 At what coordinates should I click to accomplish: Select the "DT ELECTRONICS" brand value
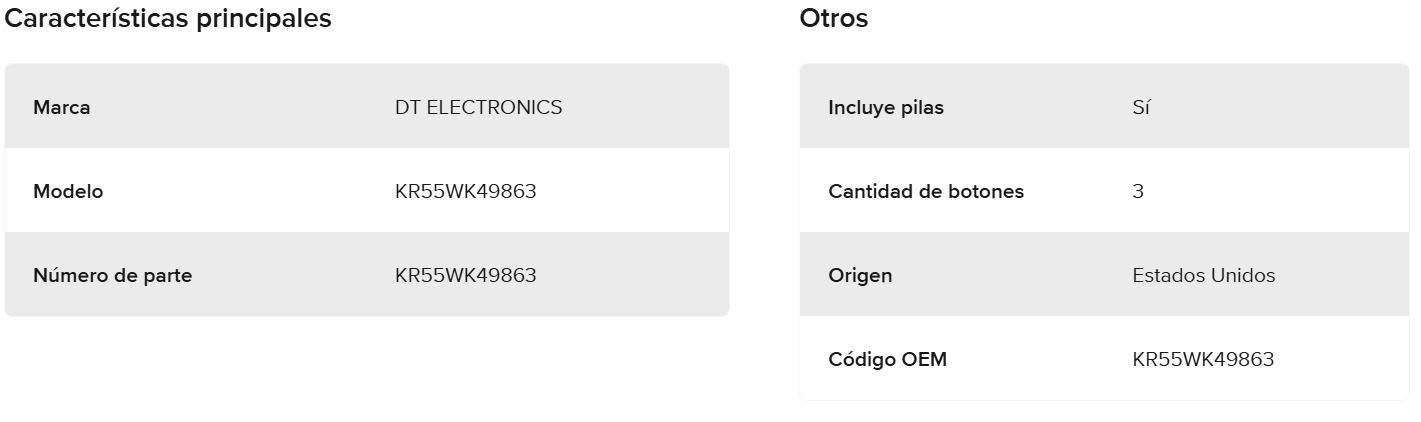point(478,108)
